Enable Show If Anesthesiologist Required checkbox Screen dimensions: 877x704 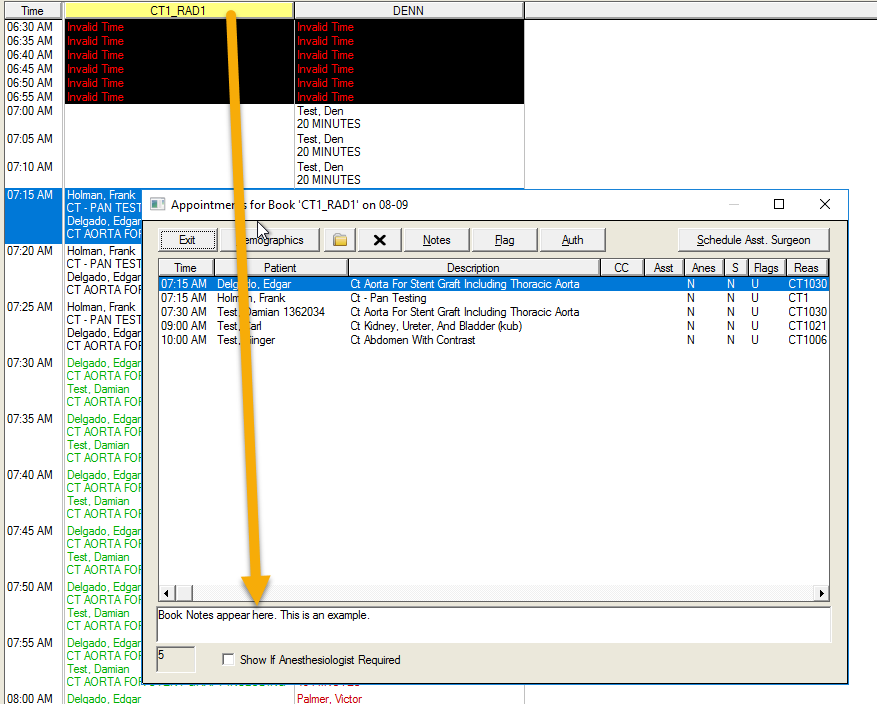coord(229,660)
